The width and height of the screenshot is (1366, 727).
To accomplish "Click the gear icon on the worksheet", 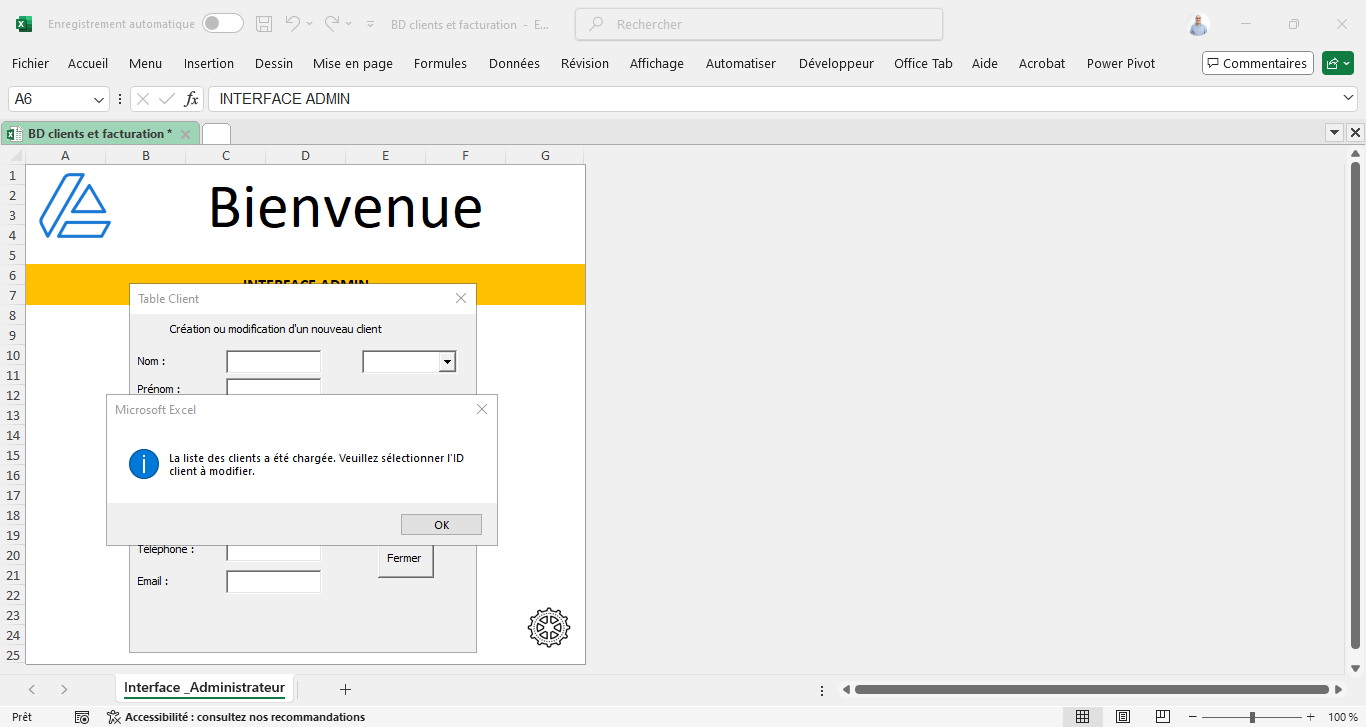I will [x=548, y=627].
